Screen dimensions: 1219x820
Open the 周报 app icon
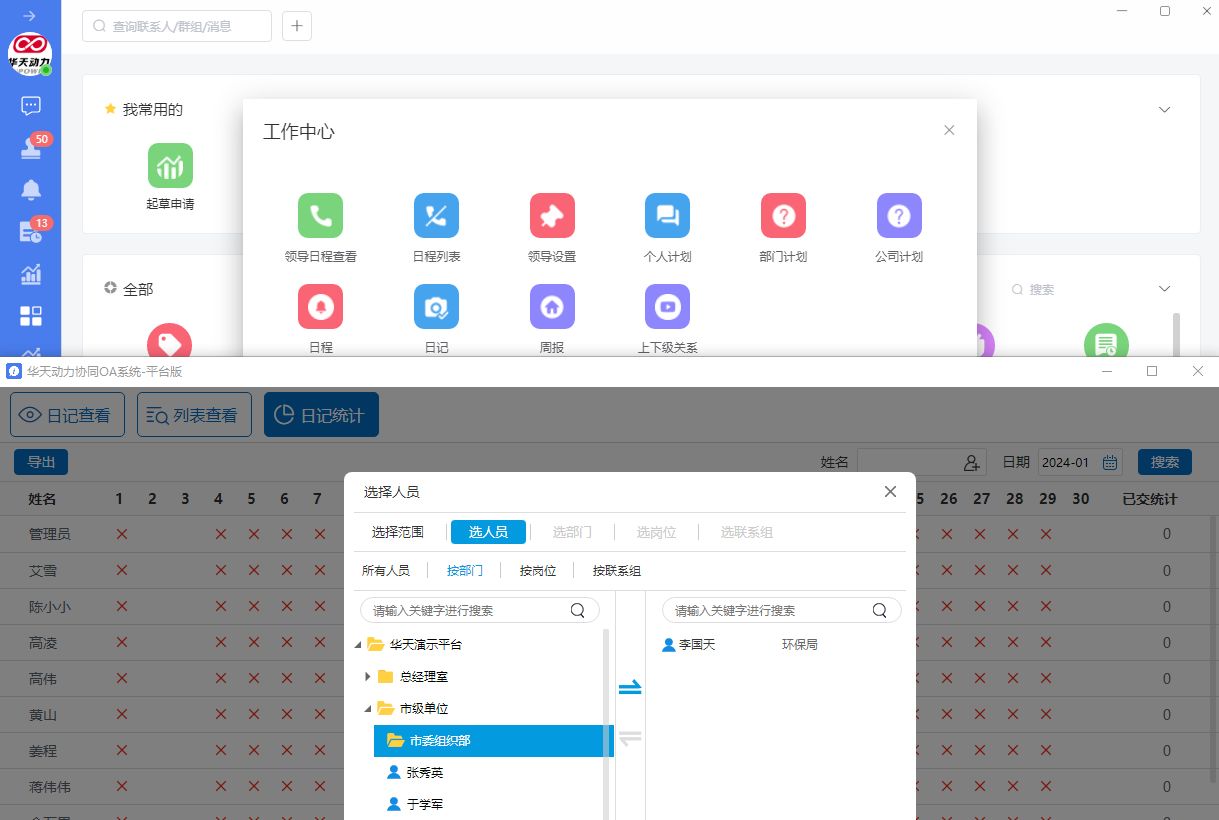[552, 307]
